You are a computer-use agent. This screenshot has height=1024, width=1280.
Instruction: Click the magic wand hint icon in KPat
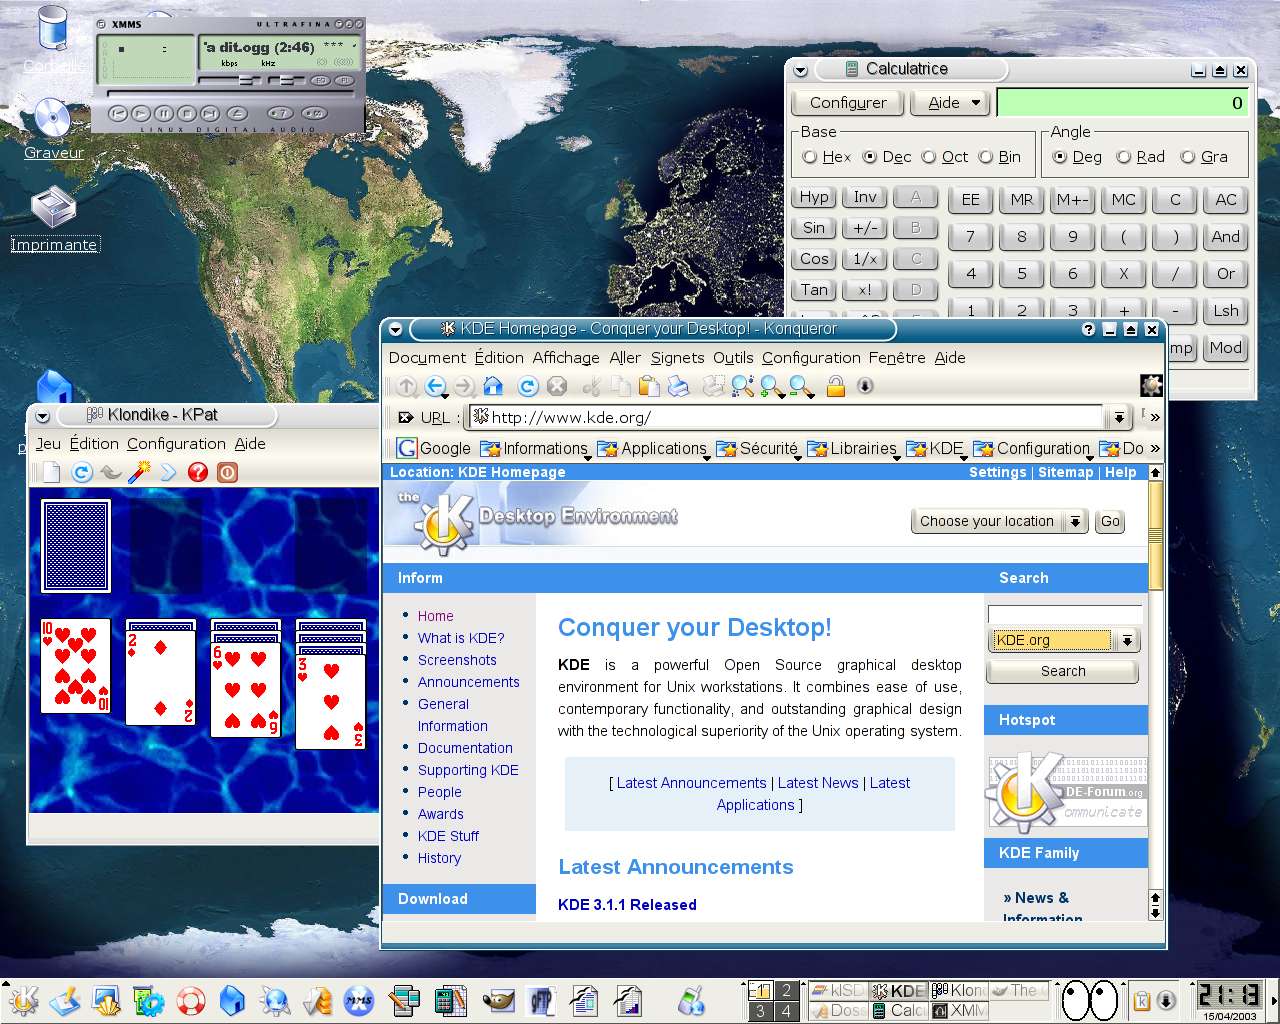(x=139, y=472)
